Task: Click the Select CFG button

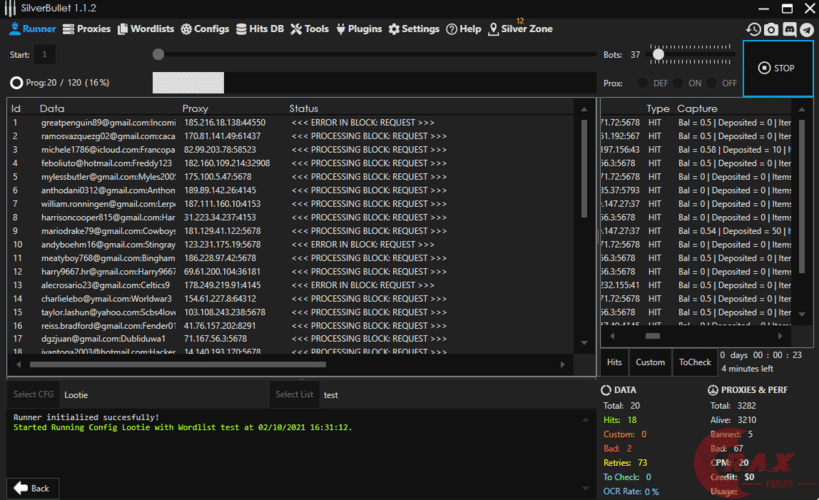Action: point(32,395)
